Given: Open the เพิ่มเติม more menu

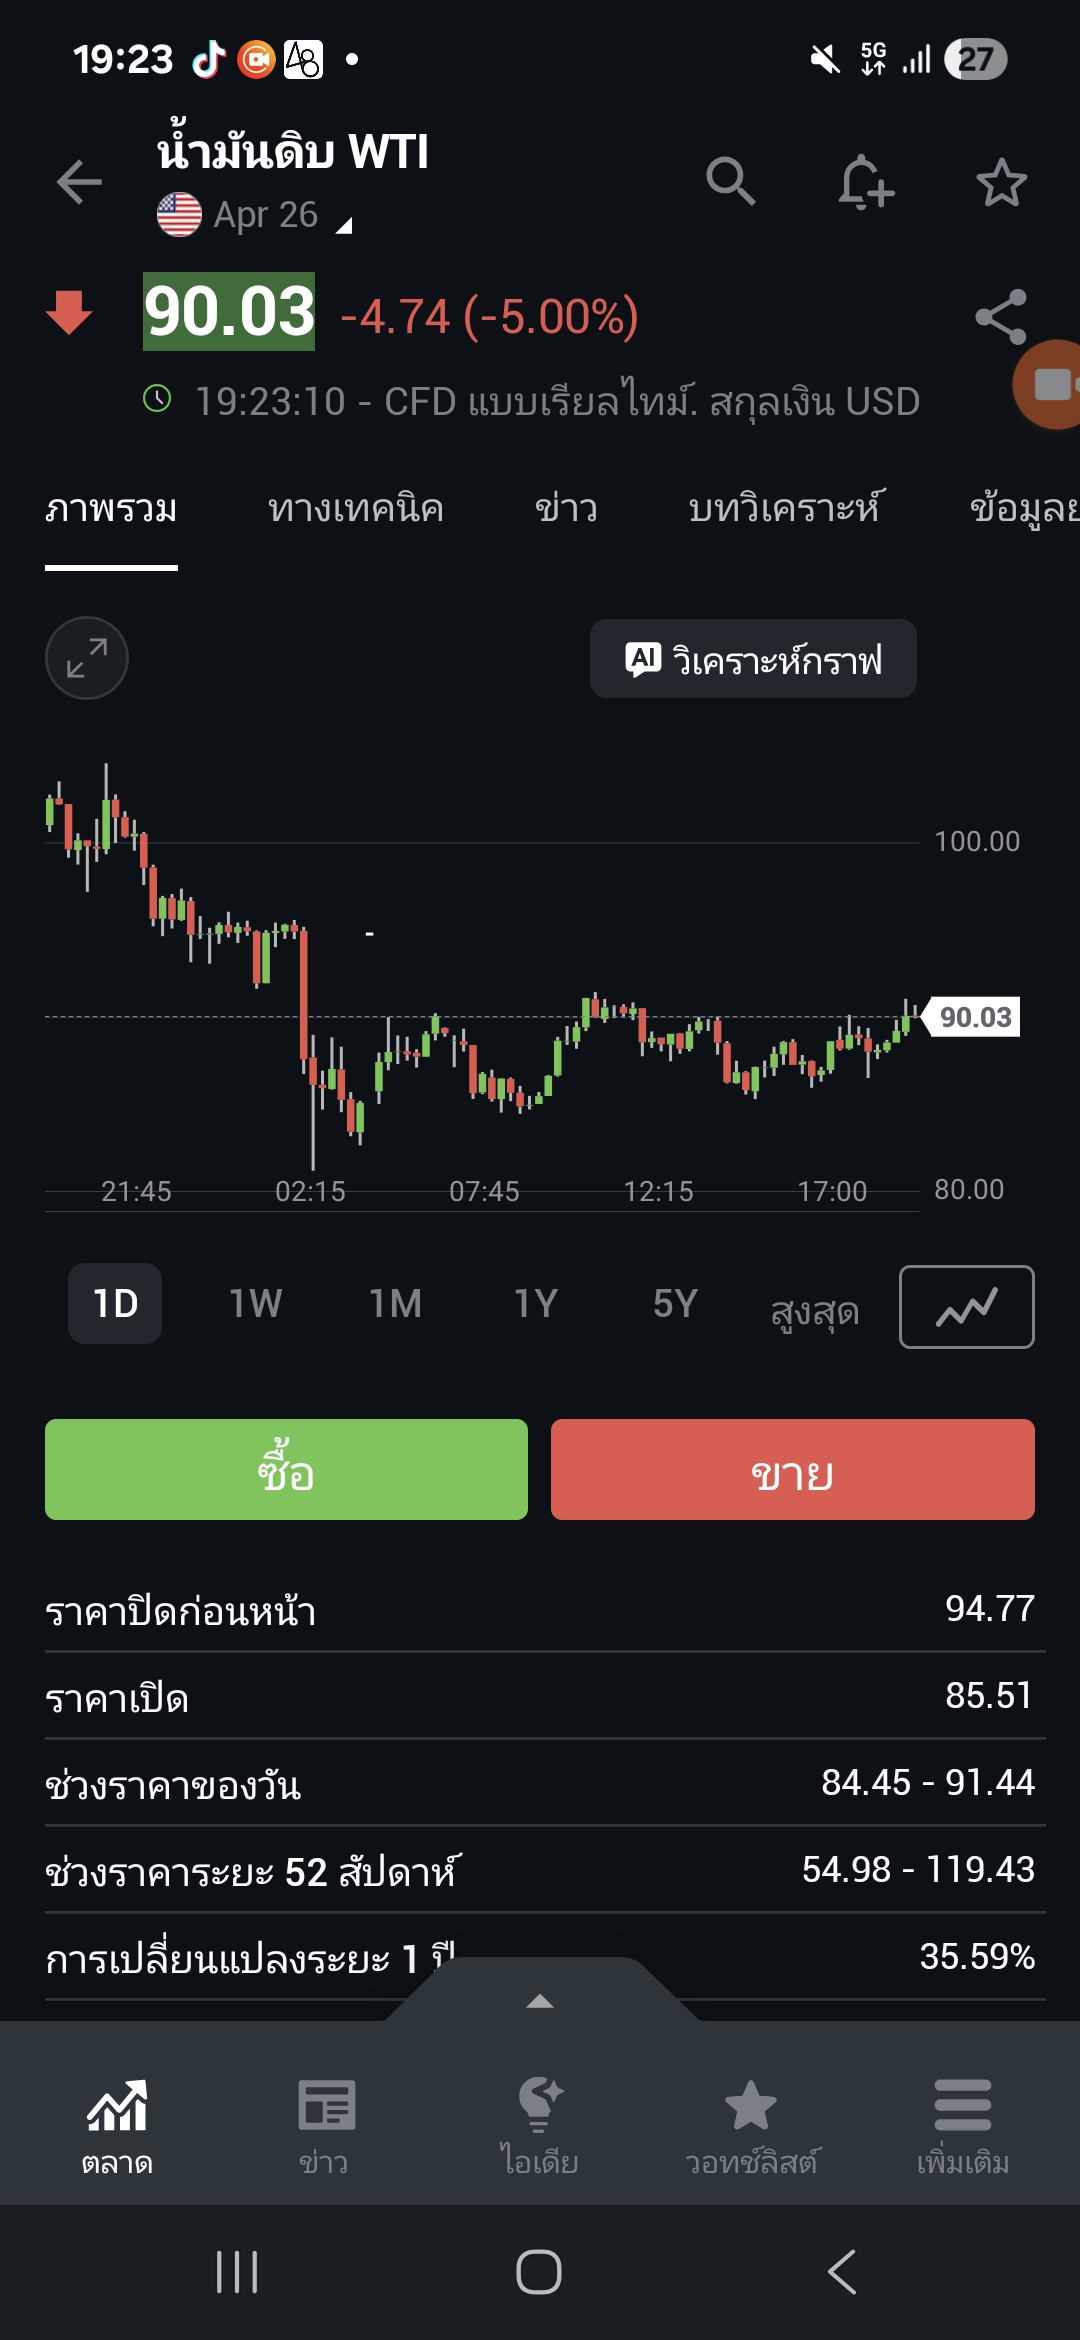Looking at the screenshot, I should coord(962,2125).
